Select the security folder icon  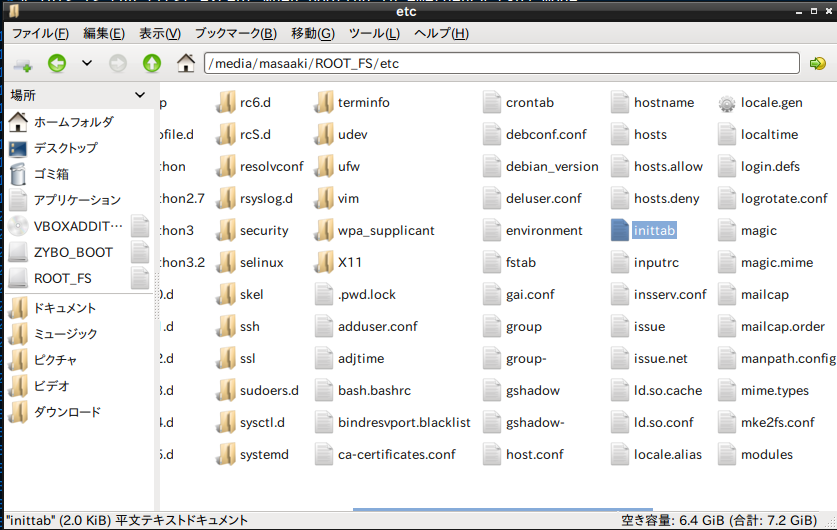pos(226,230)
